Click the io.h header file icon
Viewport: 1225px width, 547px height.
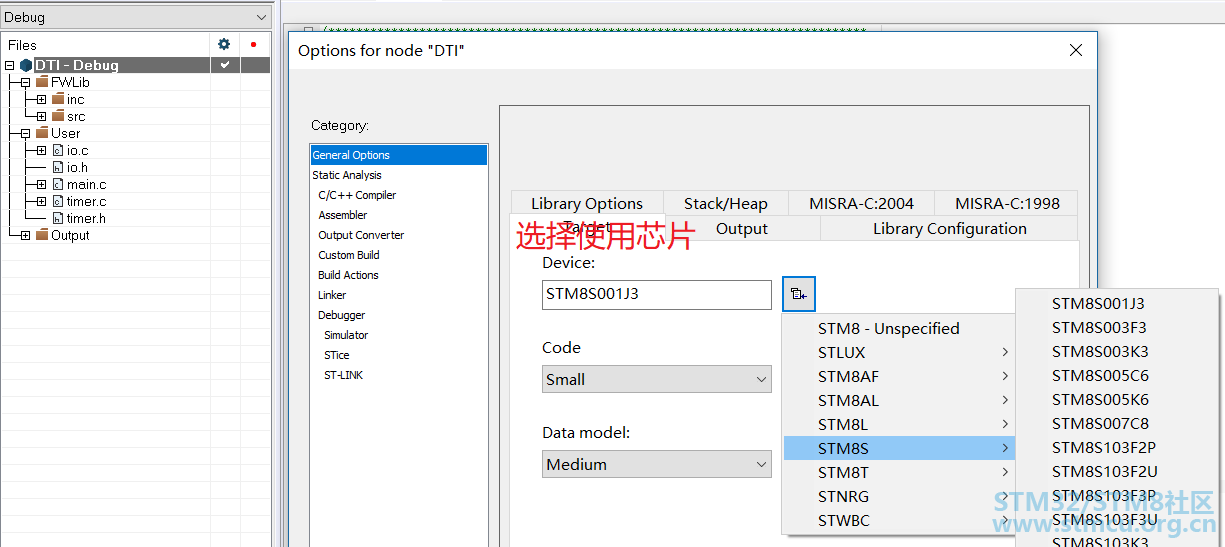pyautogui.click(x=58, y=167)
